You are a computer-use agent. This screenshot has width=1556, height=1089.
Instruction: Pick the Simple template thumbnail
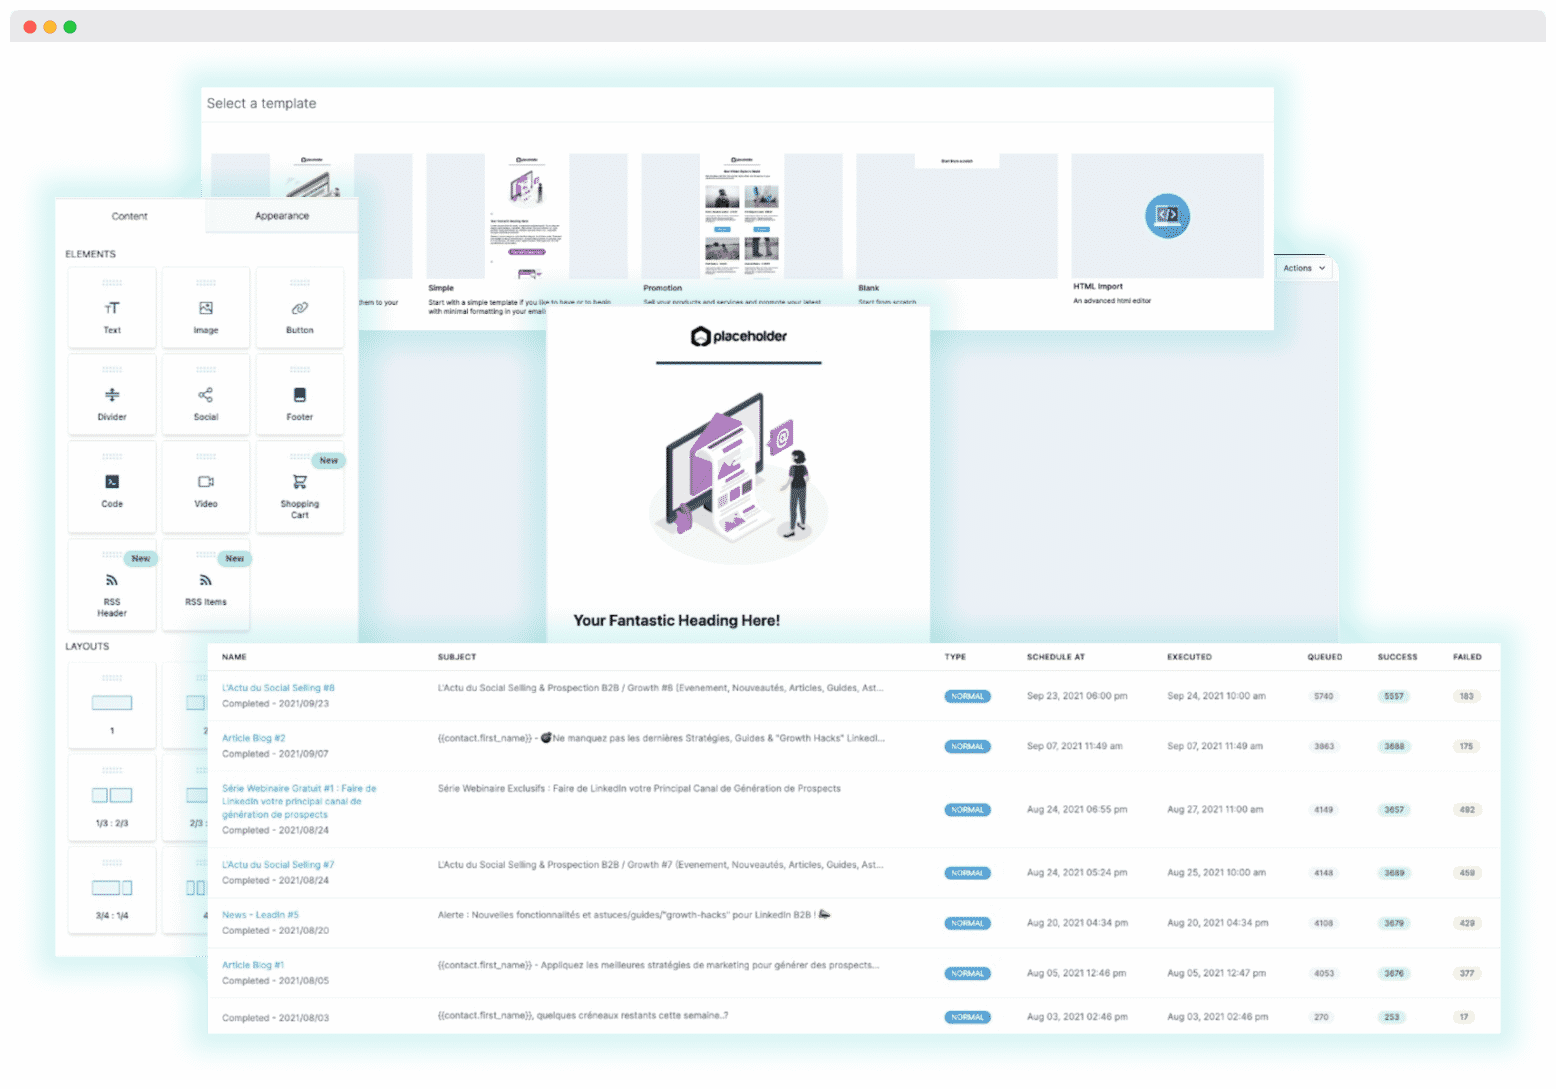point(527,216)
